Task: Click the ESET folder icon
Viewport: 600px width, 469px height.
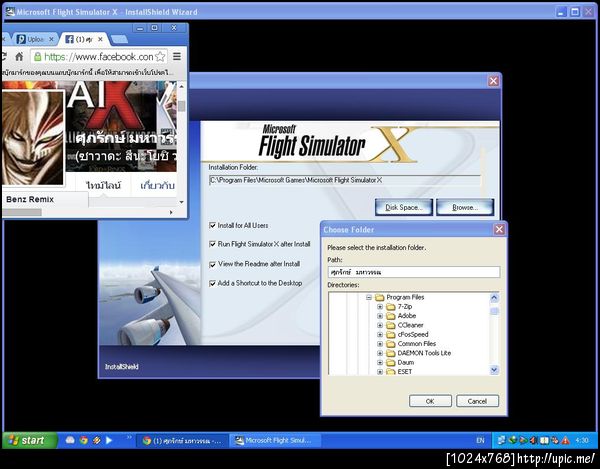Action: (390, 371)
